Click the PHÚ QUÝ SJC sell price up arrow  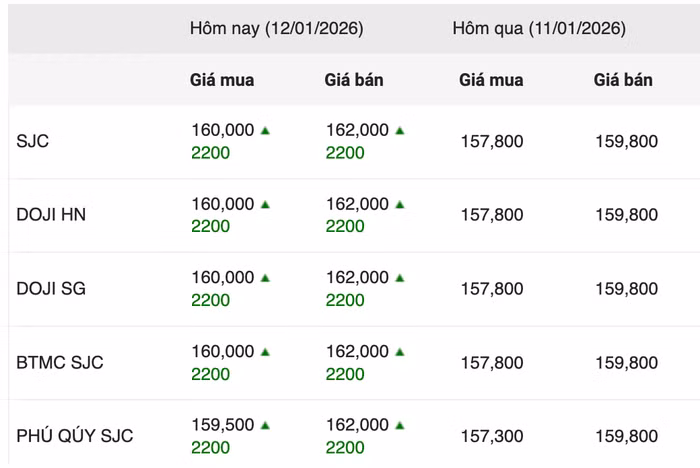[400, 425]
